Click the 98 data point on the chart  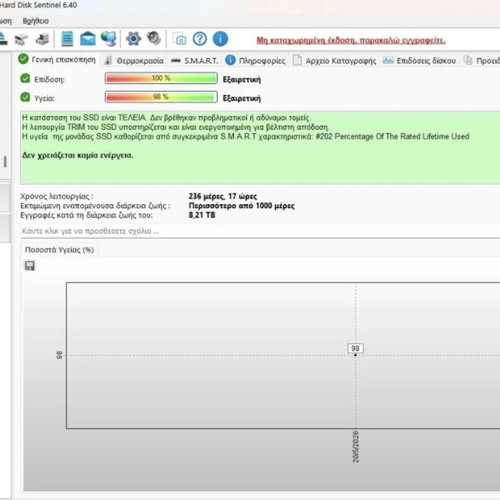[355, 355]
